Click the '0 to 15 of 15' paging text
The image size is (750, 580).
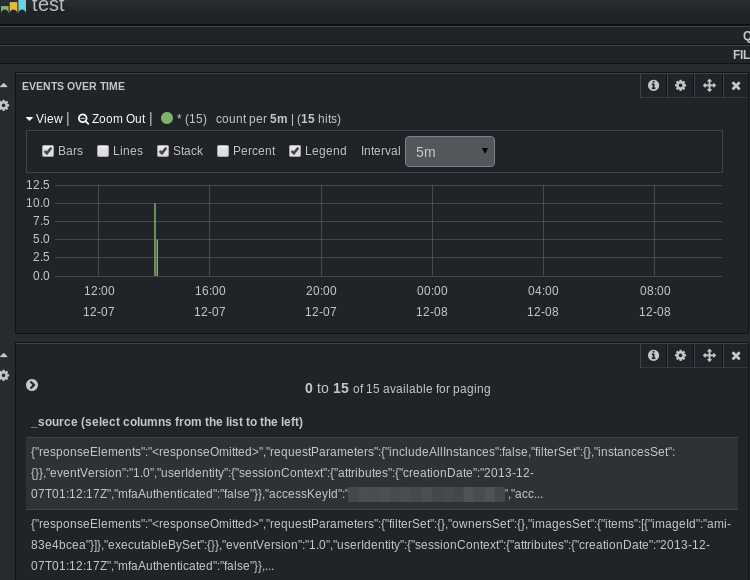click(x=397, y=388)
